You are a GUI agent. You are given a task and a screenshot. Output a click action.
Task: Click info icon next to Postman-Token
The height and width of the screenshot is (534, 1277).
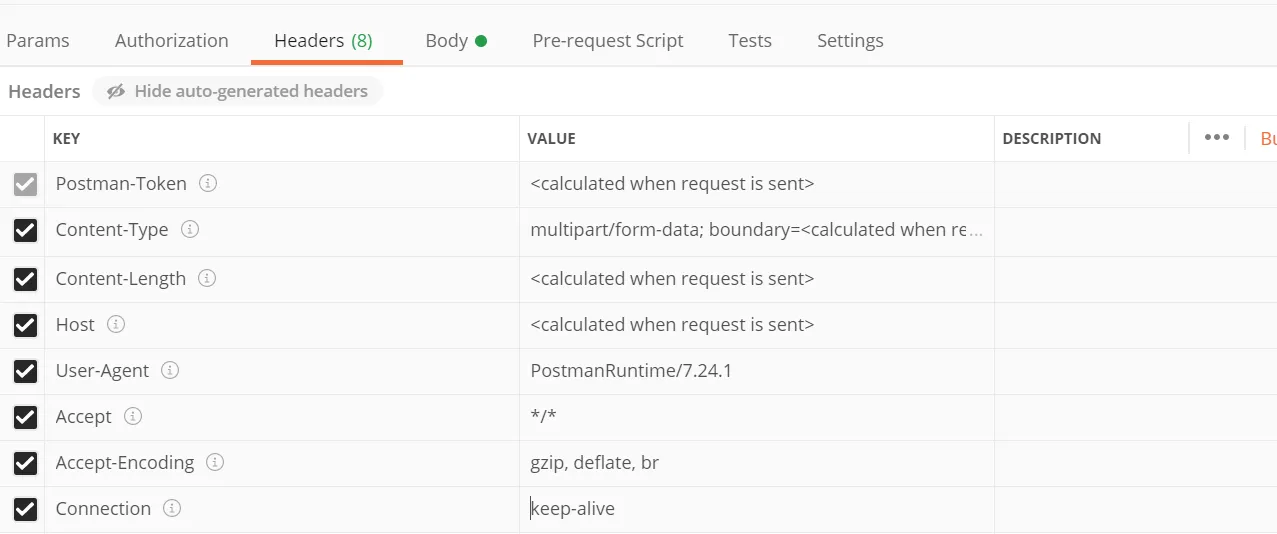(208, 183)
